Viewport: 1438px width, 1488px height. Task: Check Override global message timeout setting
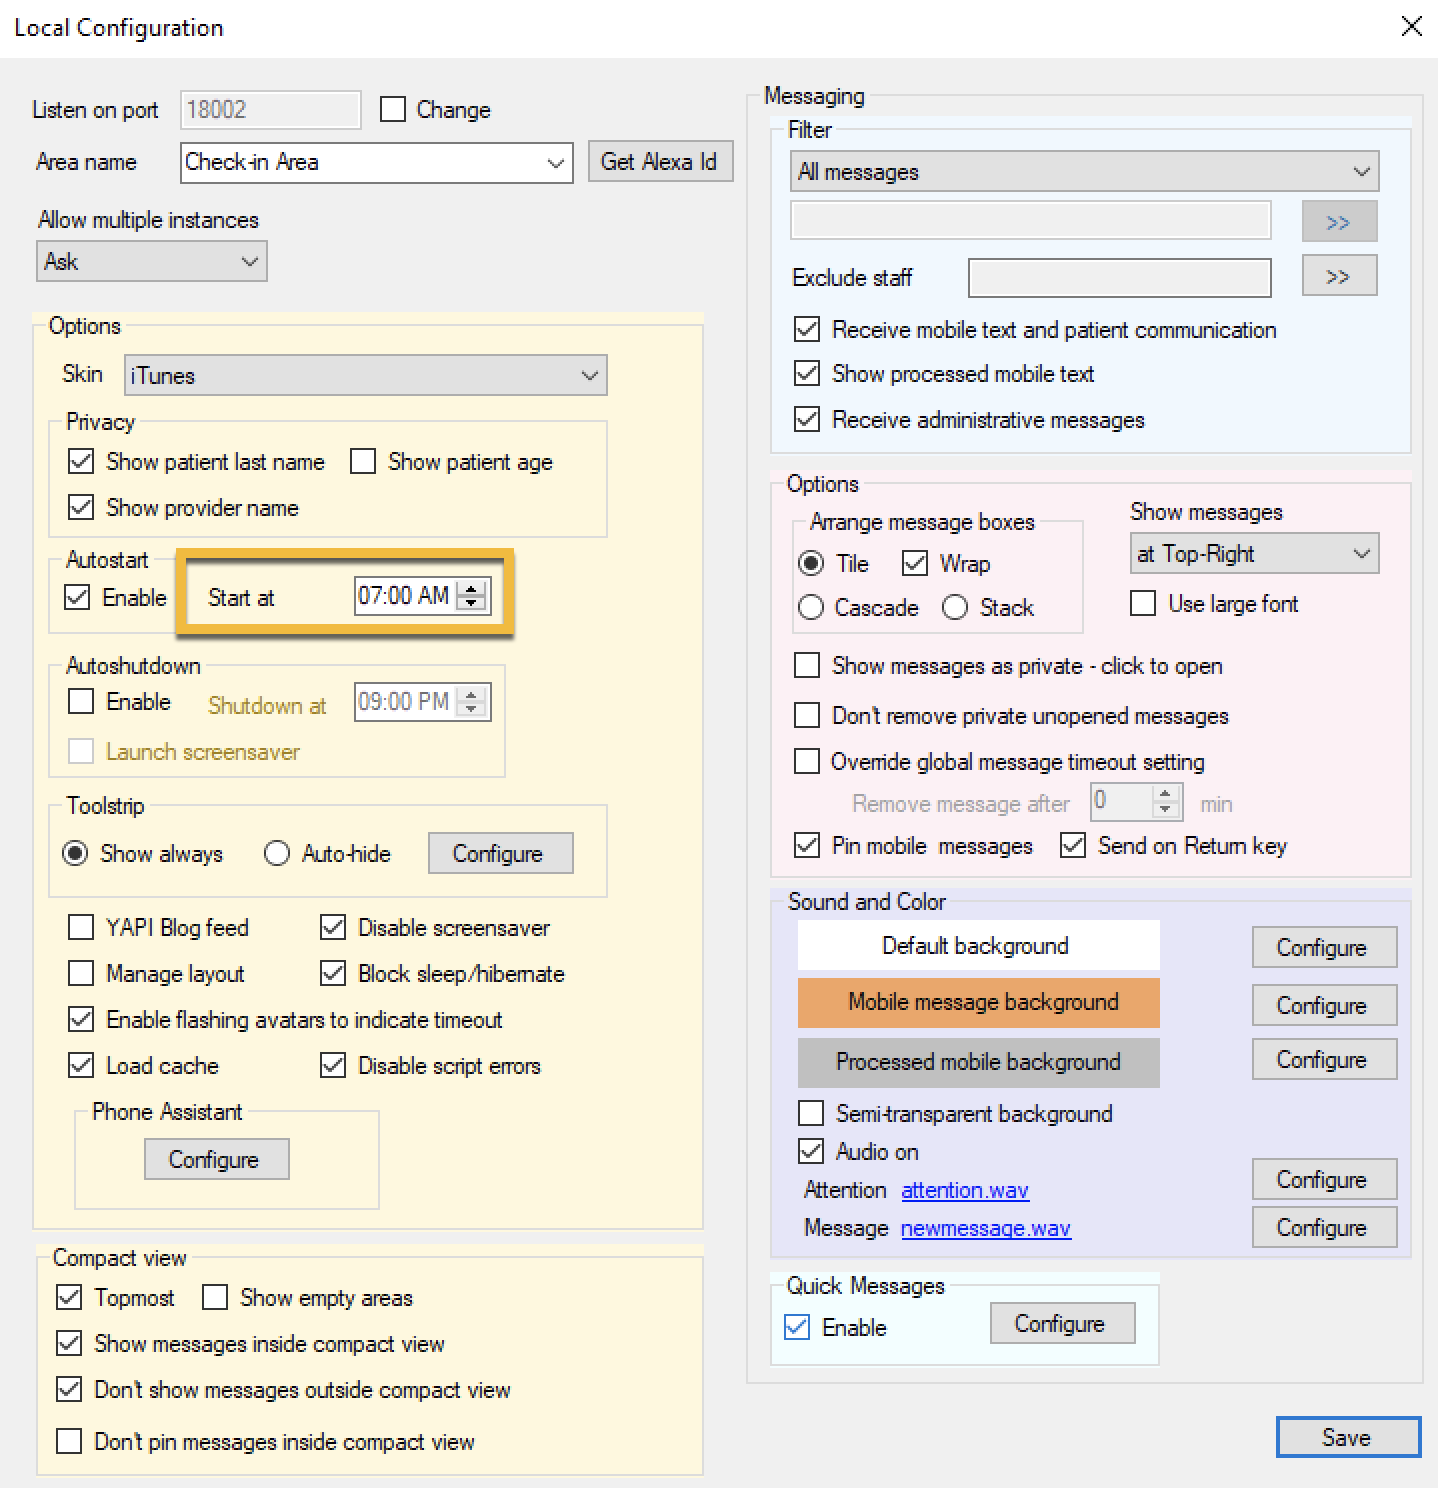click(807, 761)
